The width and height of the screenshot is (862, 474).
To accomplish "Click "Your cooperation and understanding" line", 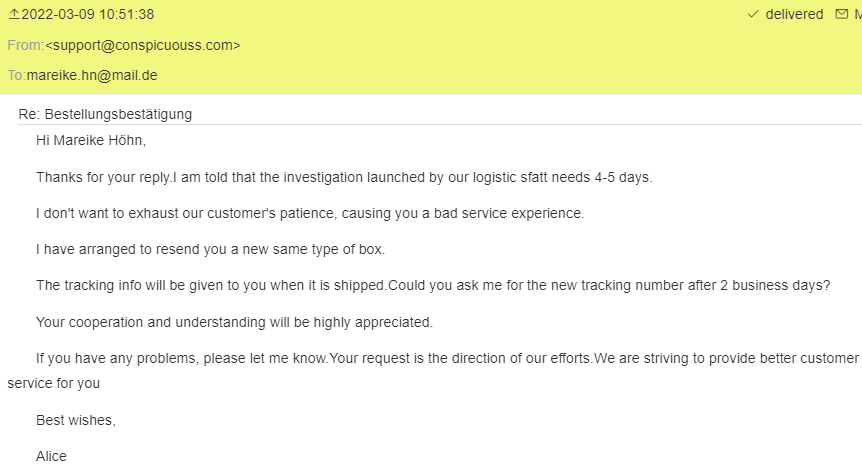I will [234, 322].
